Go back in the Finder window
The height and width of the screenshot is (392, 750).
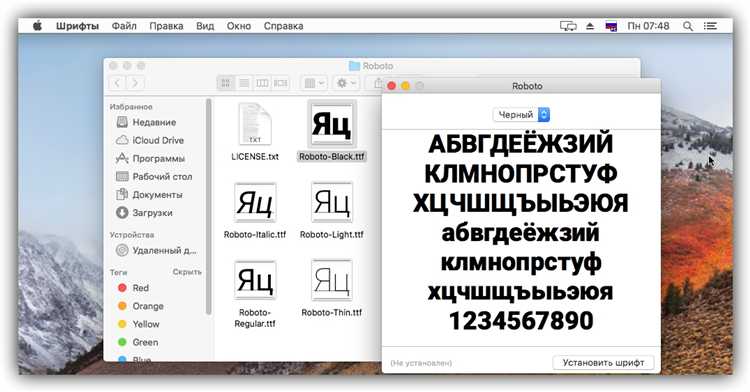tap(118, 83)
